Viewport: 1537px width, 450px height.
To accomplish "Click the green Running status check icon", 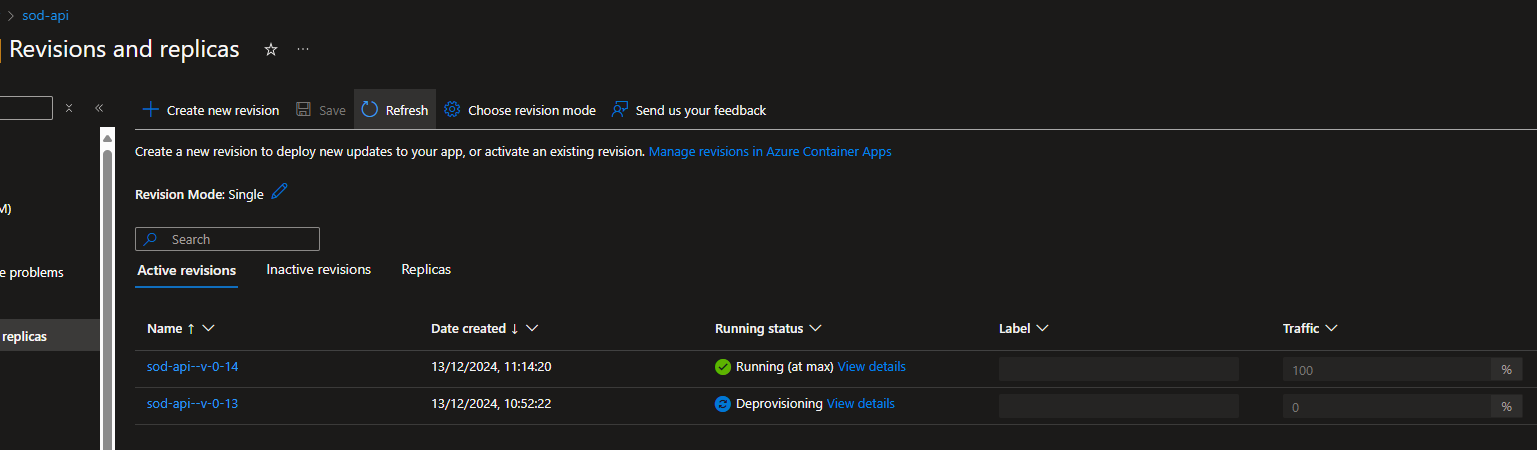I will click(723, 367).
